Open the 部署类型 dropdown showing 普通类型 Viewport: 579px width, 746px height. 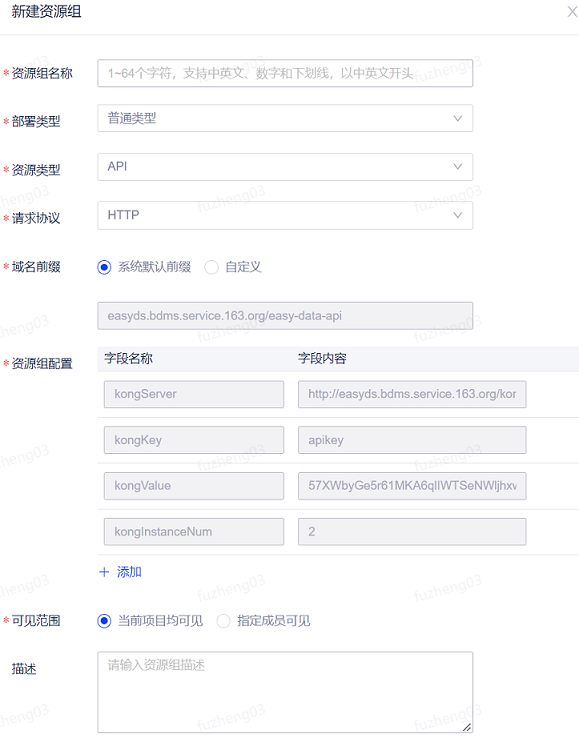click(285, 118)
